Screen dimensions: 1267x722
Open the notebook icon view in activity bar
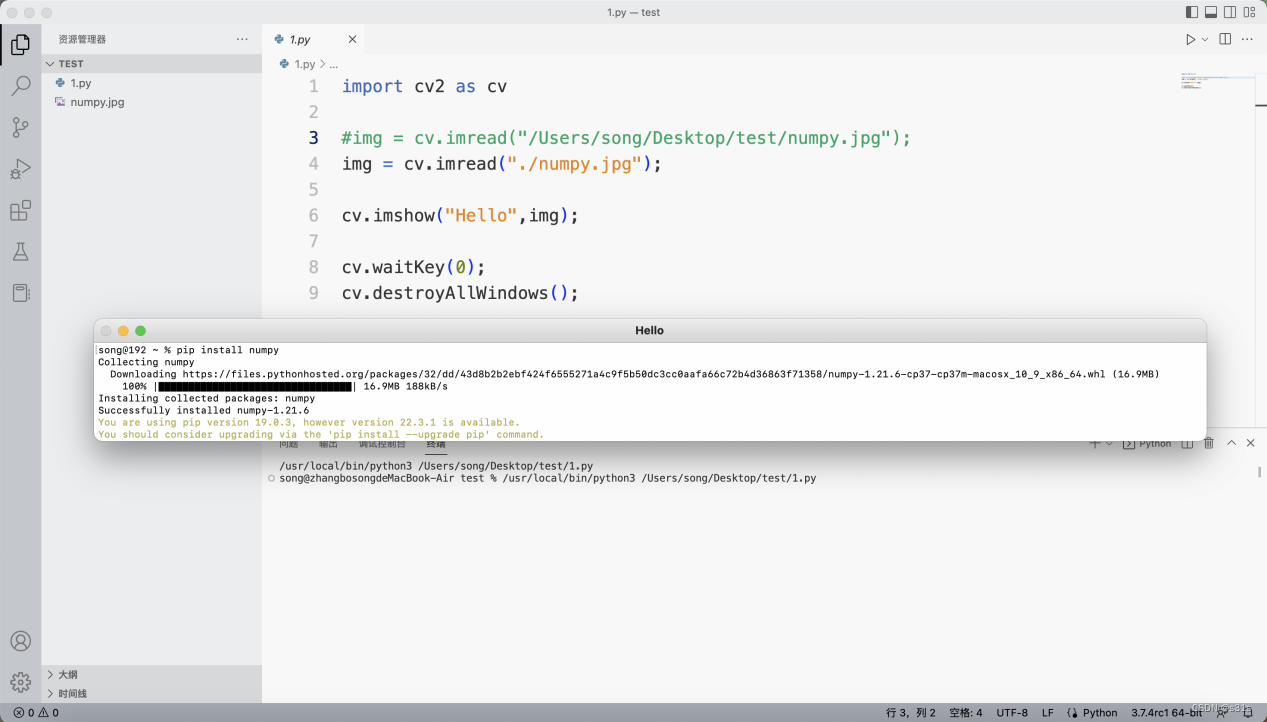click(x=20, y=293)
